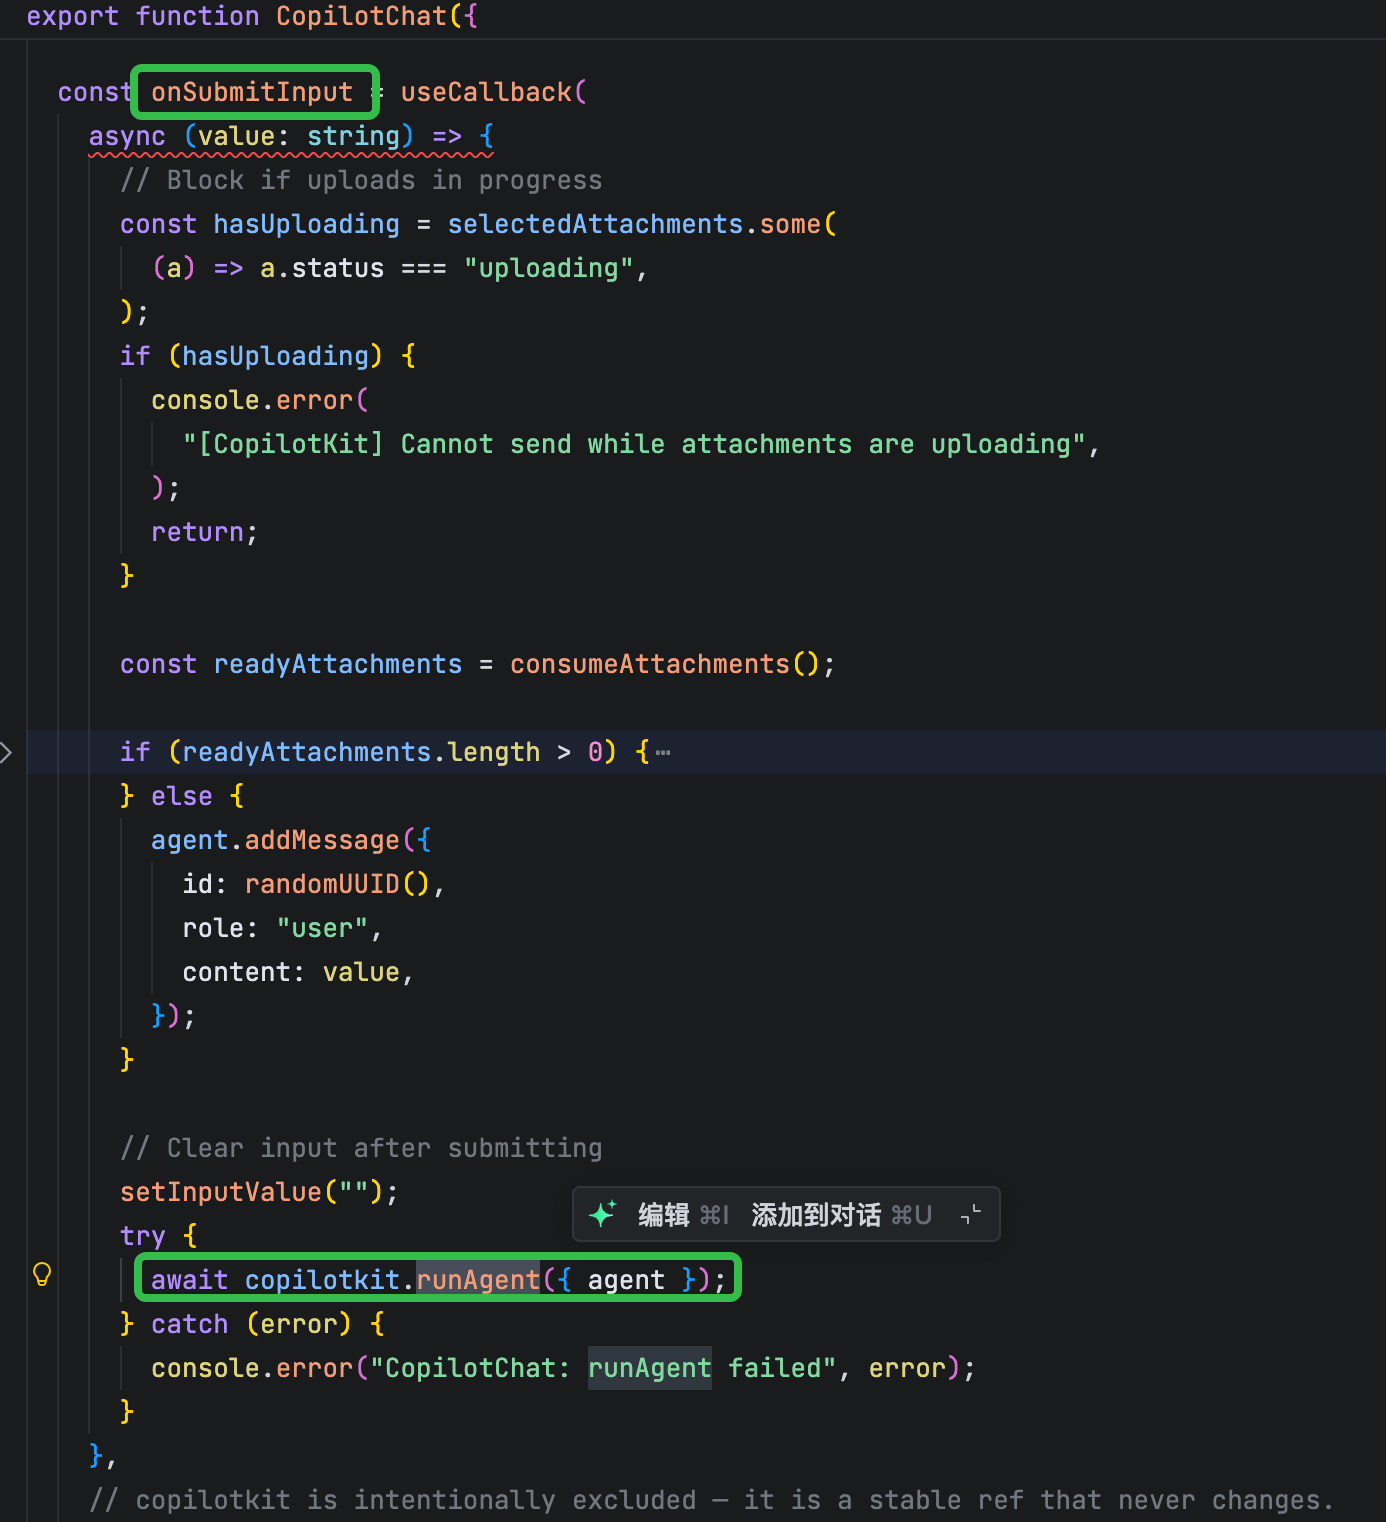Click the else keyword

[182, 796]
